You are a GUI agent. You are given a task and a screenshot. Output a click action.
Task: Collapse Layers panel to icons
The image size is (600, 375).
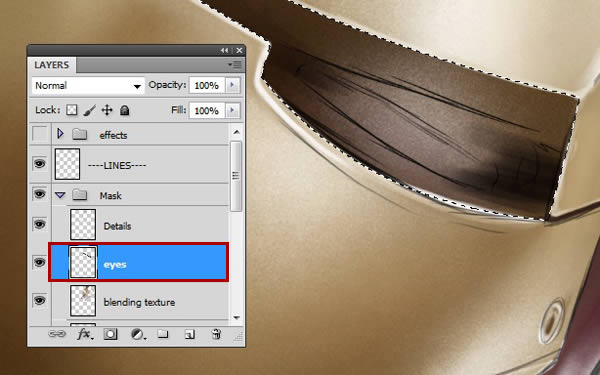tap(225, 51)
